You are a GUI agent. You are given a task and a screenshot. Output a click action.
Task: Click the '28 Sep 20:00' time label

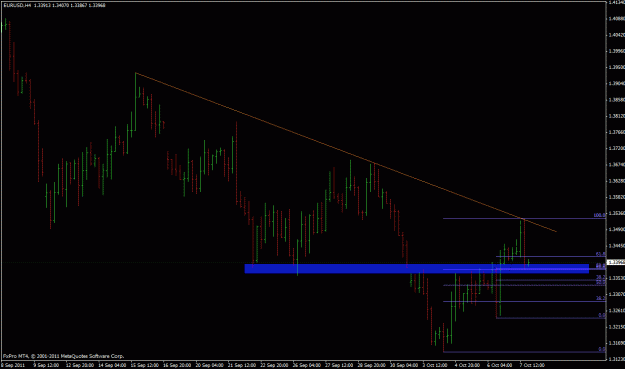(372, 365)
